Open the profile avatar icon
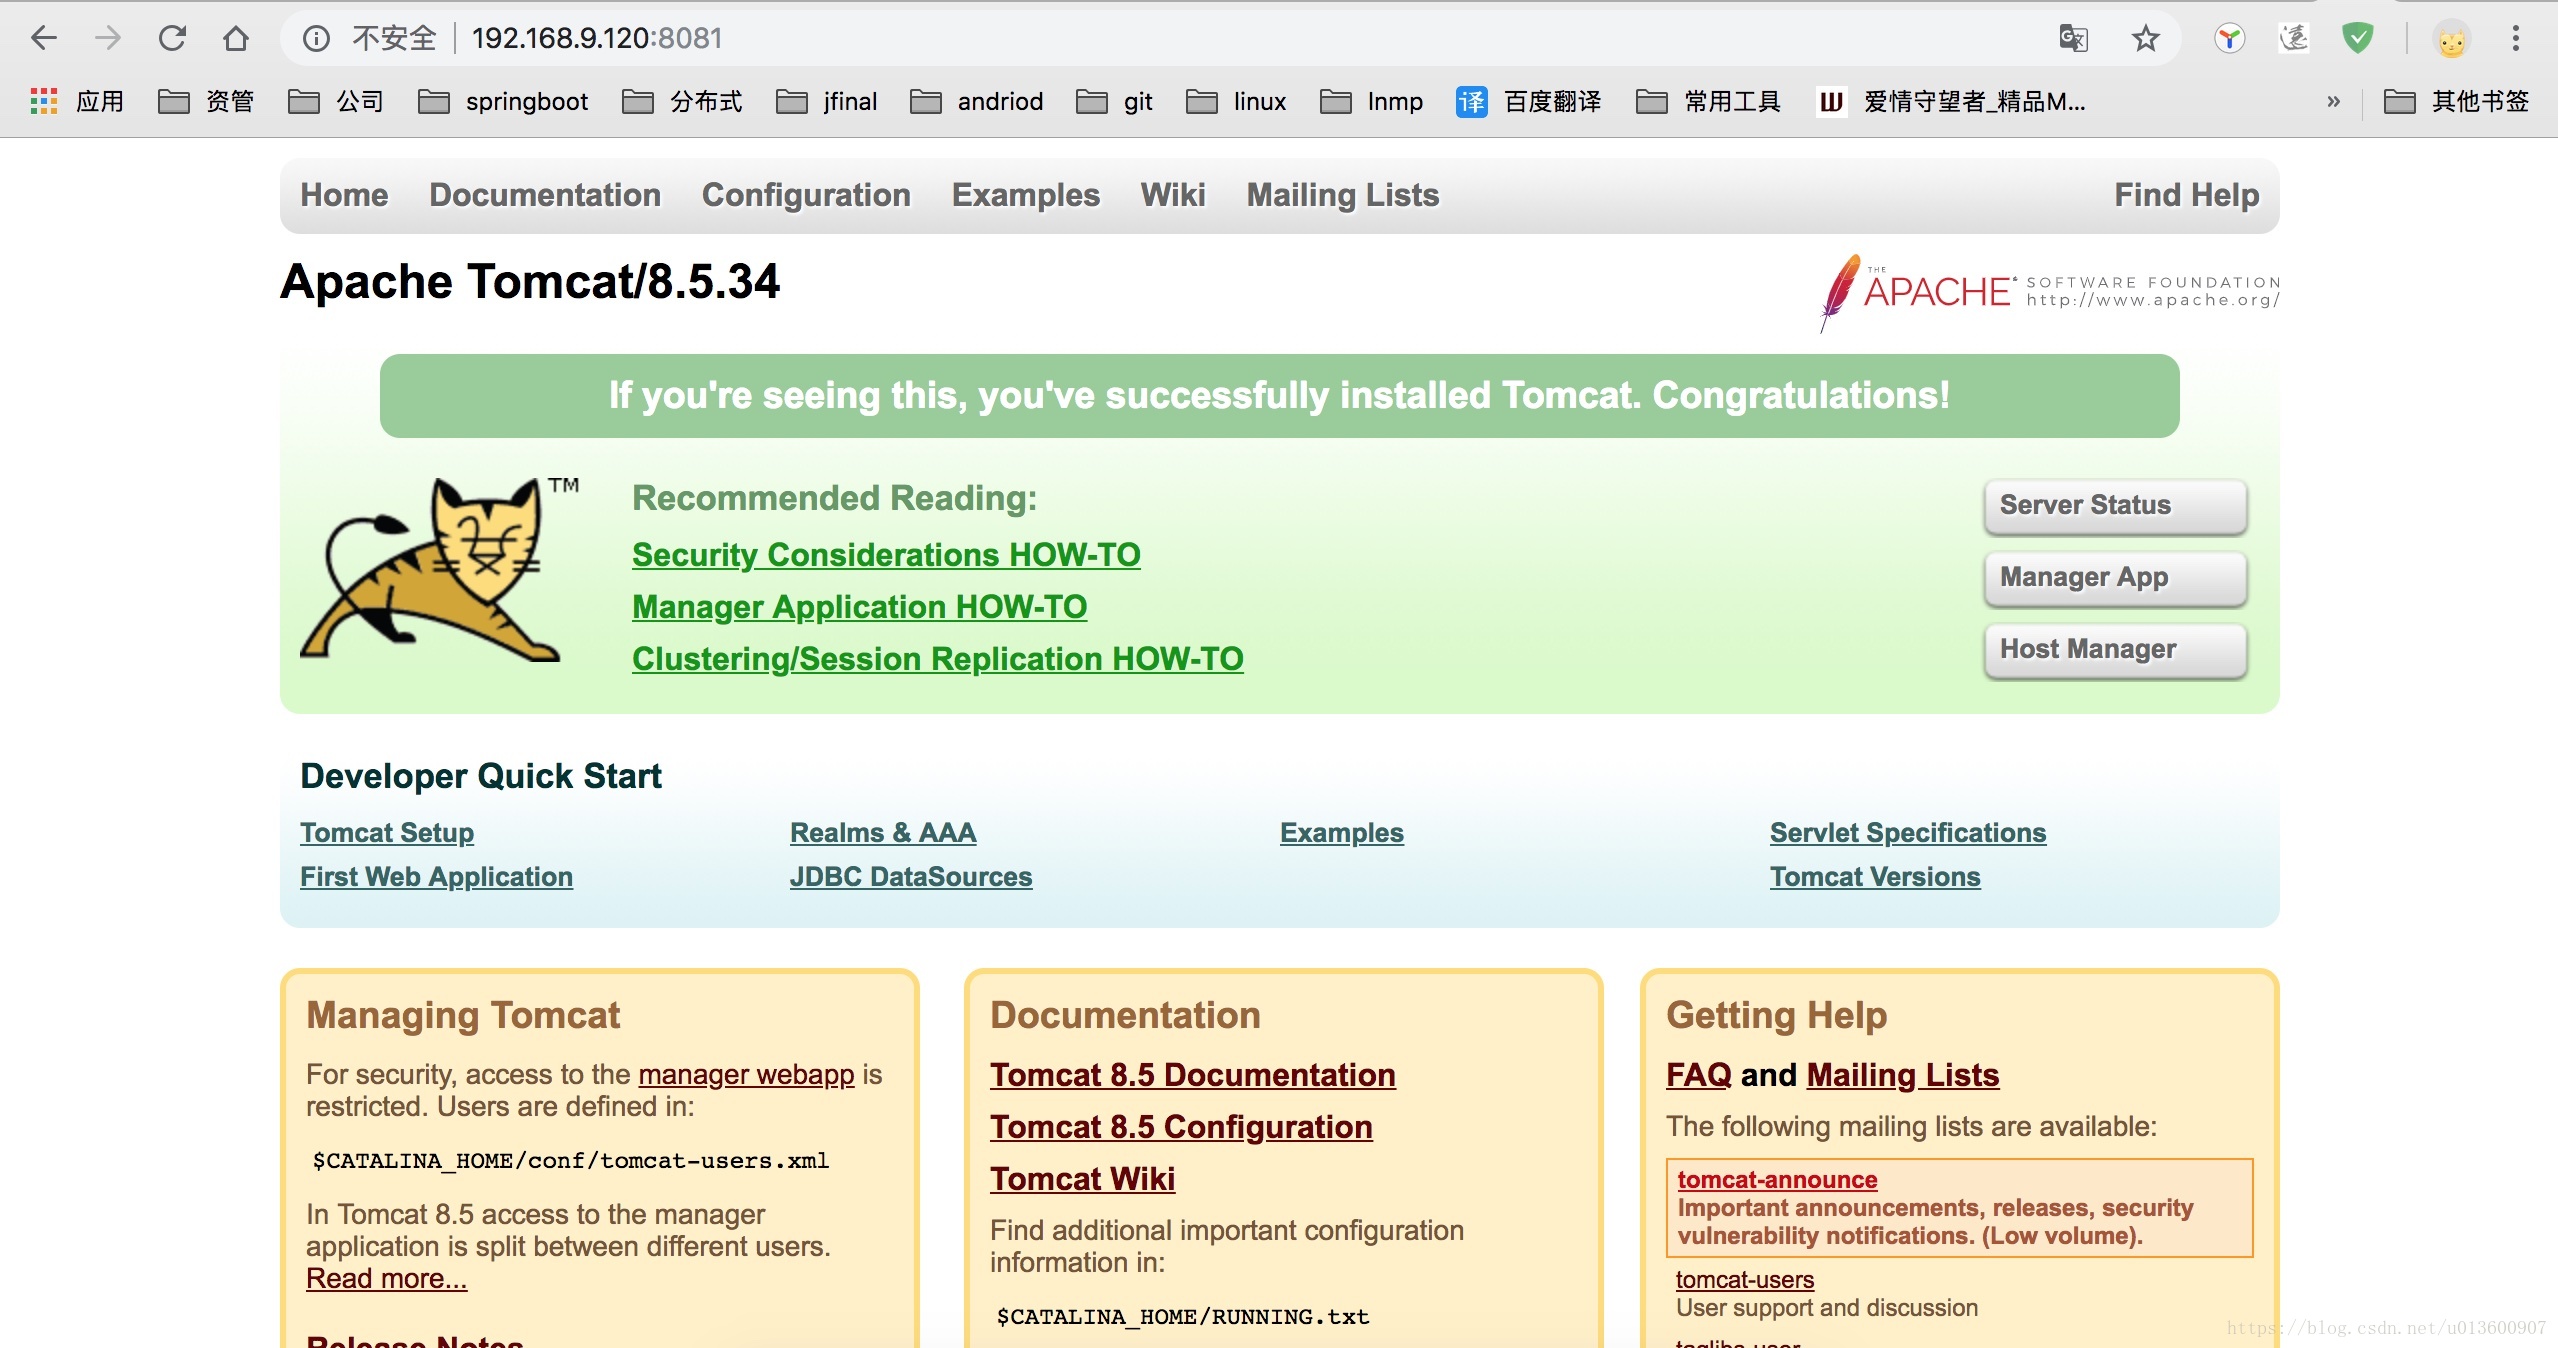The image size is (2558, 1348). [2452, 40]
